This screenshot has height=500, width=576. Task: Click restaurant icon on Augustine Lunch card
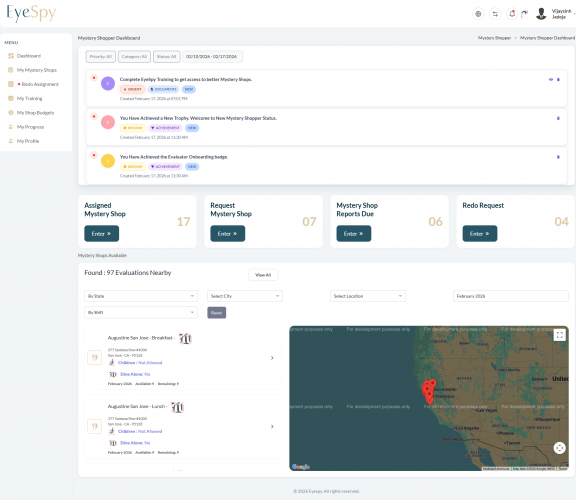tap(94, 426)
